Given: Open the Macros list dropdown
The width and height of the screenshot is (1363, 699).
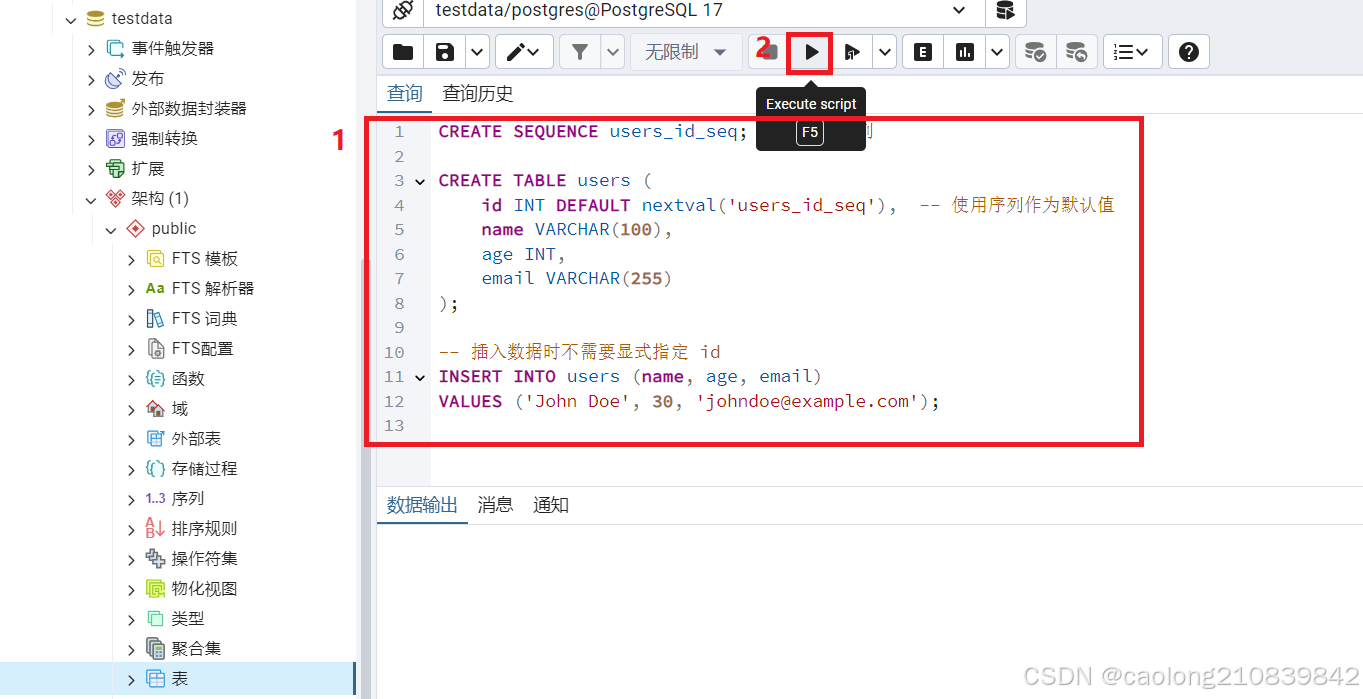Looking at the screenshot, I should tap(1132, 52).
